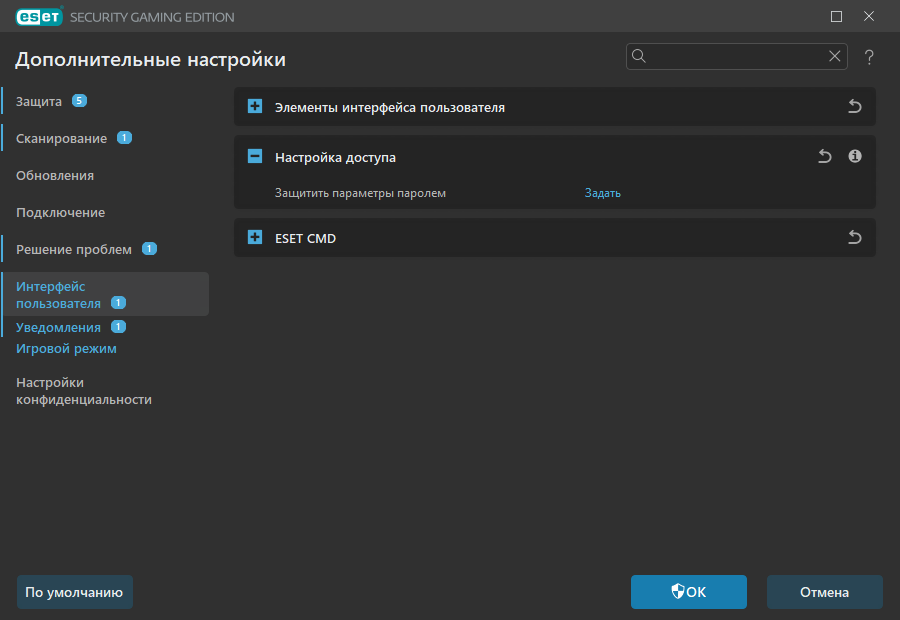Click the Дополнительные настройки heading
The height and width of the screenshot is (620, 900).
pos(150,59)
